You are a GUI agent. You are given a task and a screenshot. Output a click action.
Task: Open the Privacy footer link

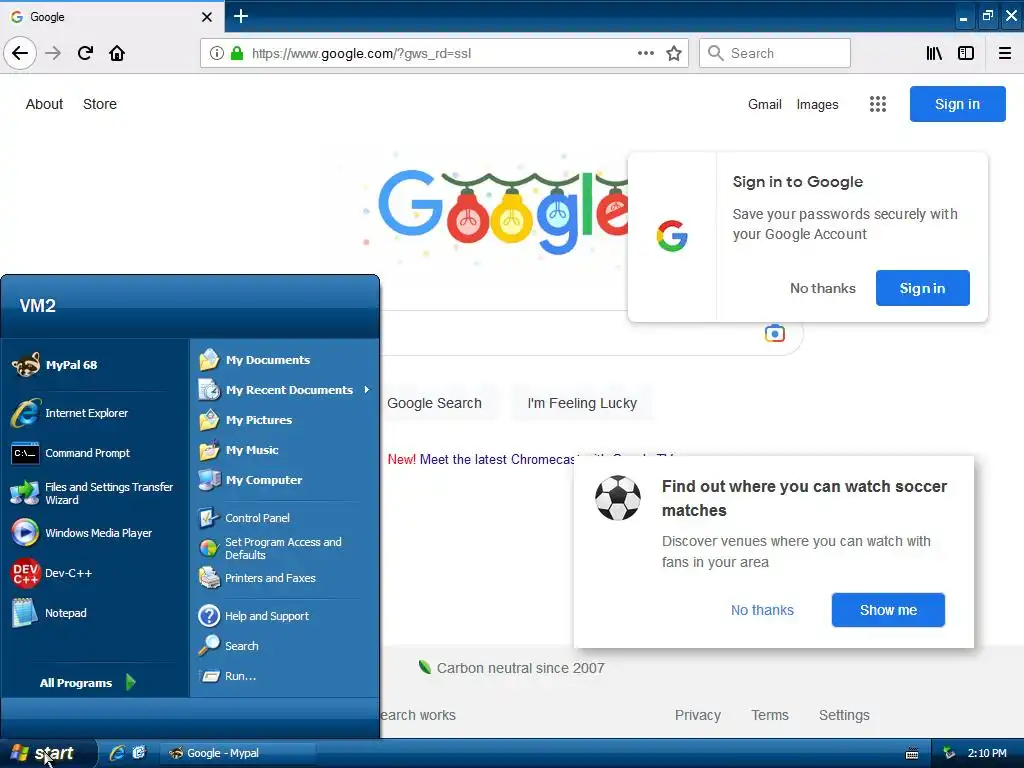point(697,715)
